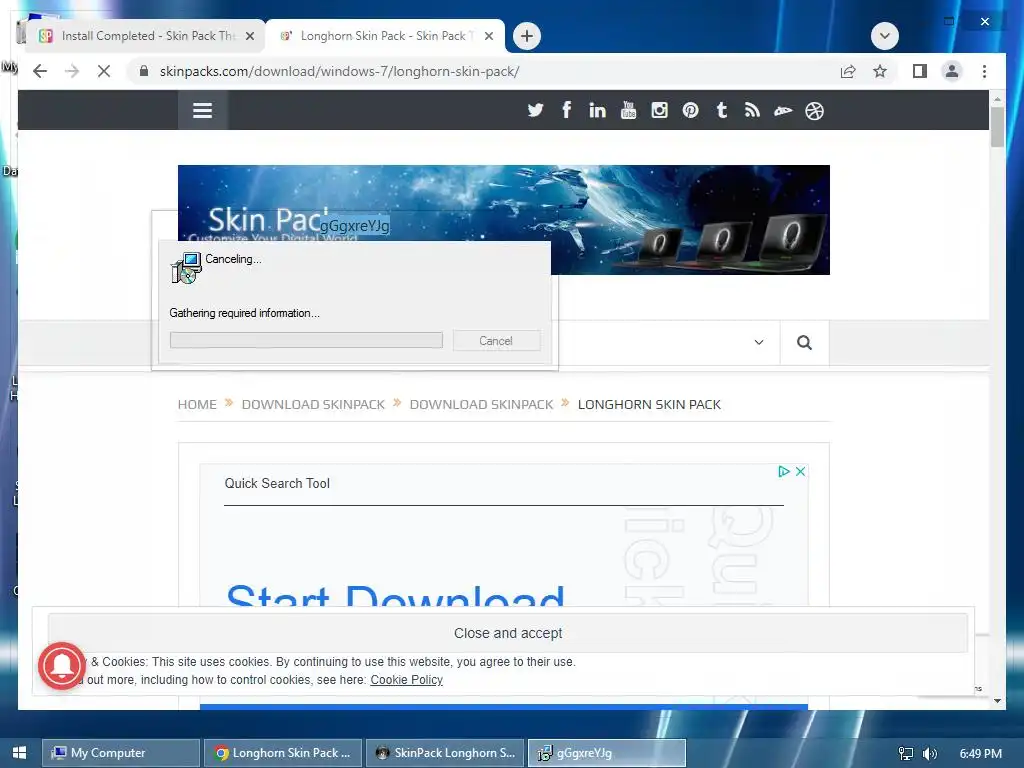The image size is (1024, 768).
Task: Select the Longhorn Skin Pack tab
Action: click(385, 36)
